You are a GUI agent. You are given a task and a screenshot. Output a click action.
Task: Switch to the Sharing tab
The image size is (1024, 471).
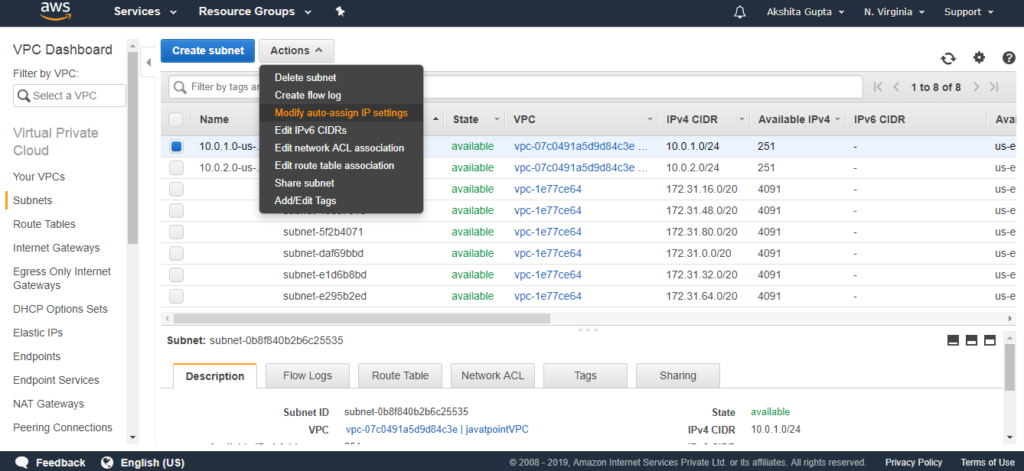(678, 376)
